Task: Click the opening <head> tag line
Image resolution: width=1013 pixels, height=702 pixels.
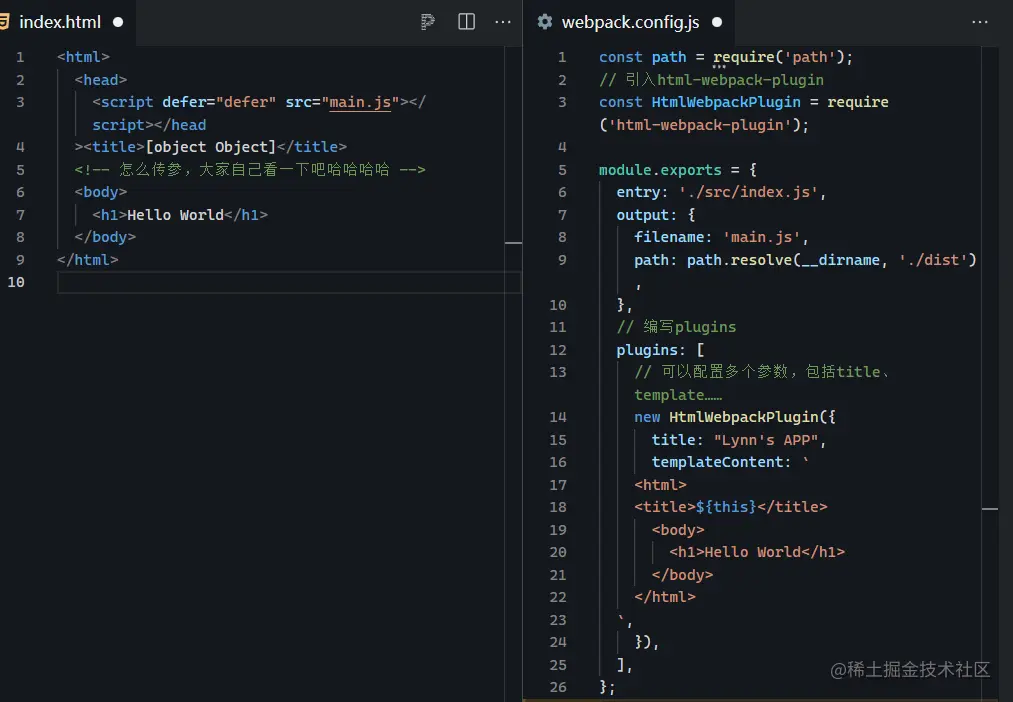Action: click(x=101, y=79)
